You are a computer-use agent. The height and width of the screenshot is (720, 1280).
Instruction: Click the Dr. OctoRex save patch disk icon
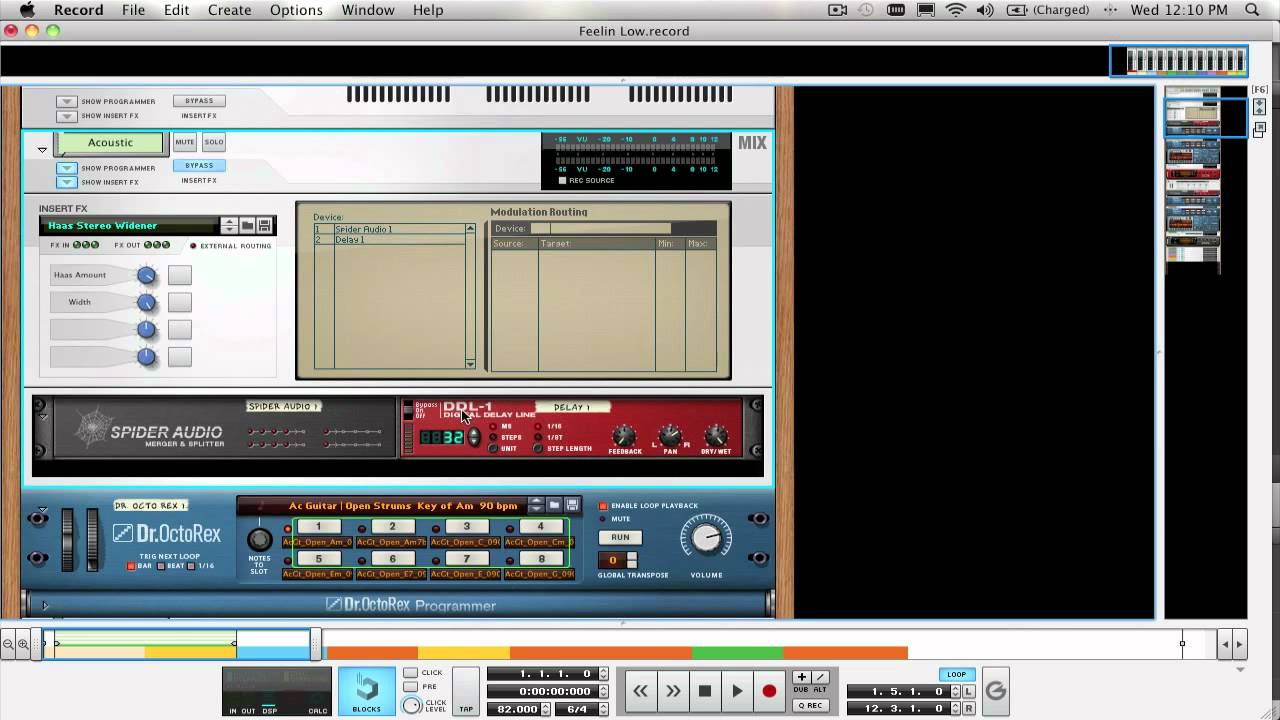pos(571,505)
